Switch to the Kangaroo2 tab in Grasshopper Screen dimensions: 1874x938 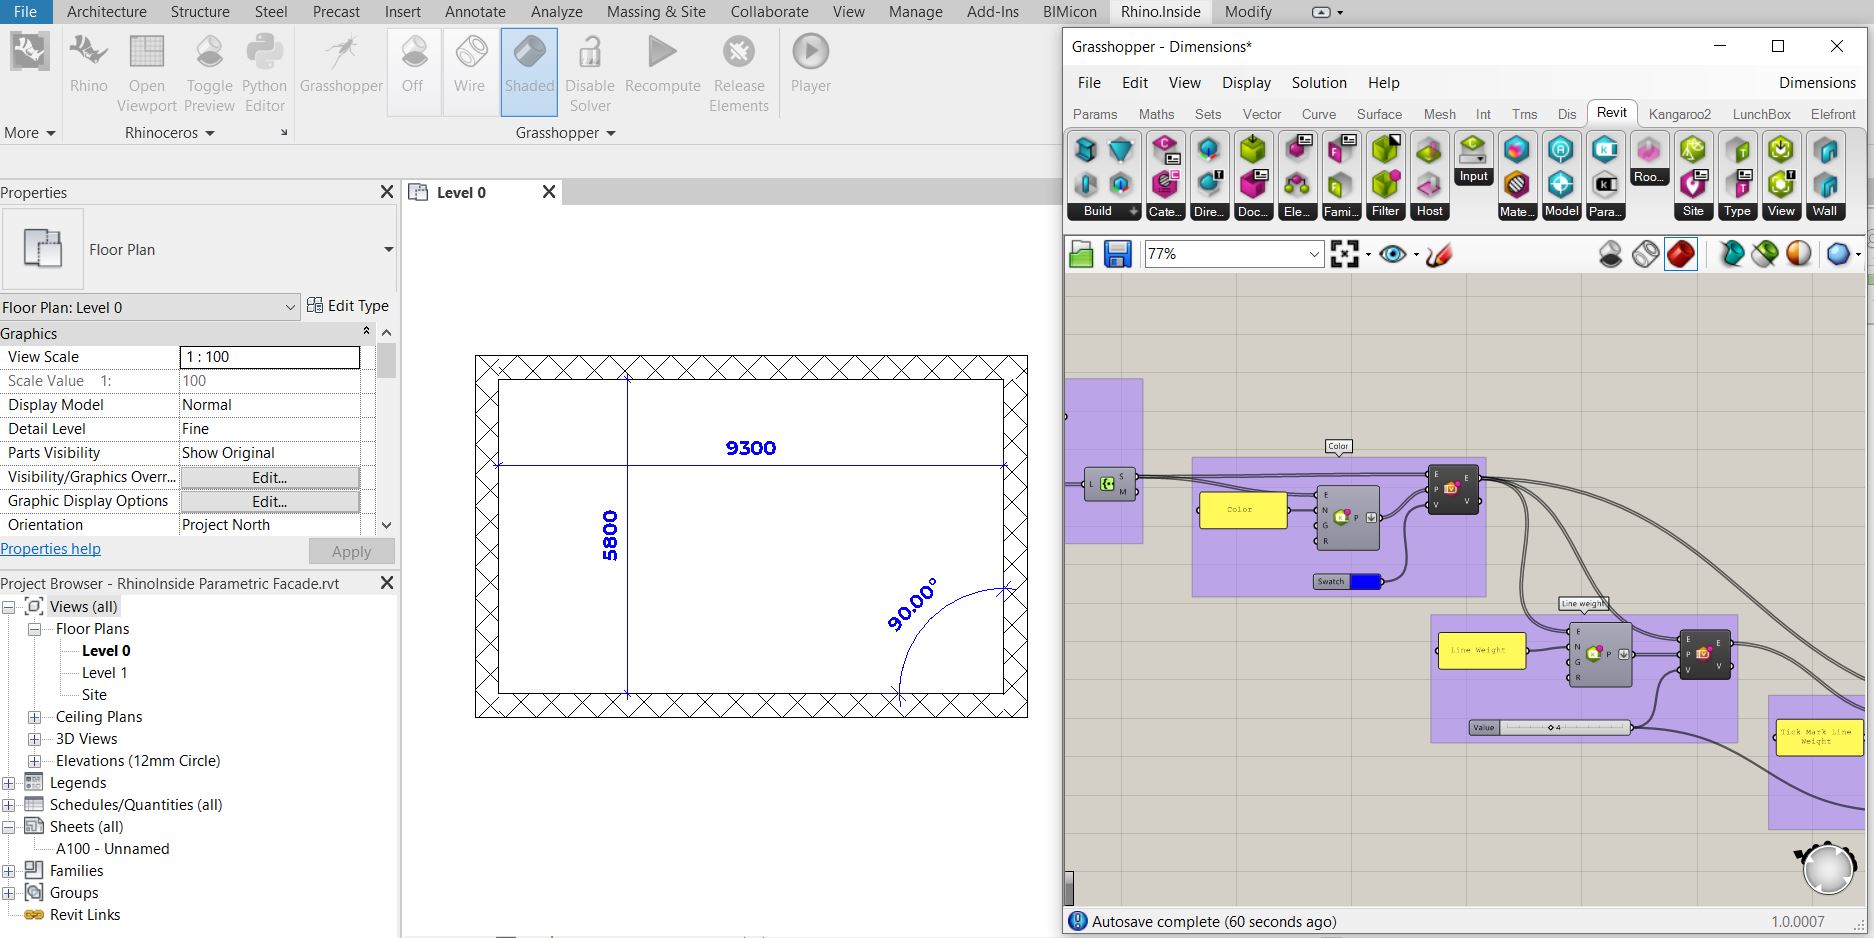[1679, 114]
